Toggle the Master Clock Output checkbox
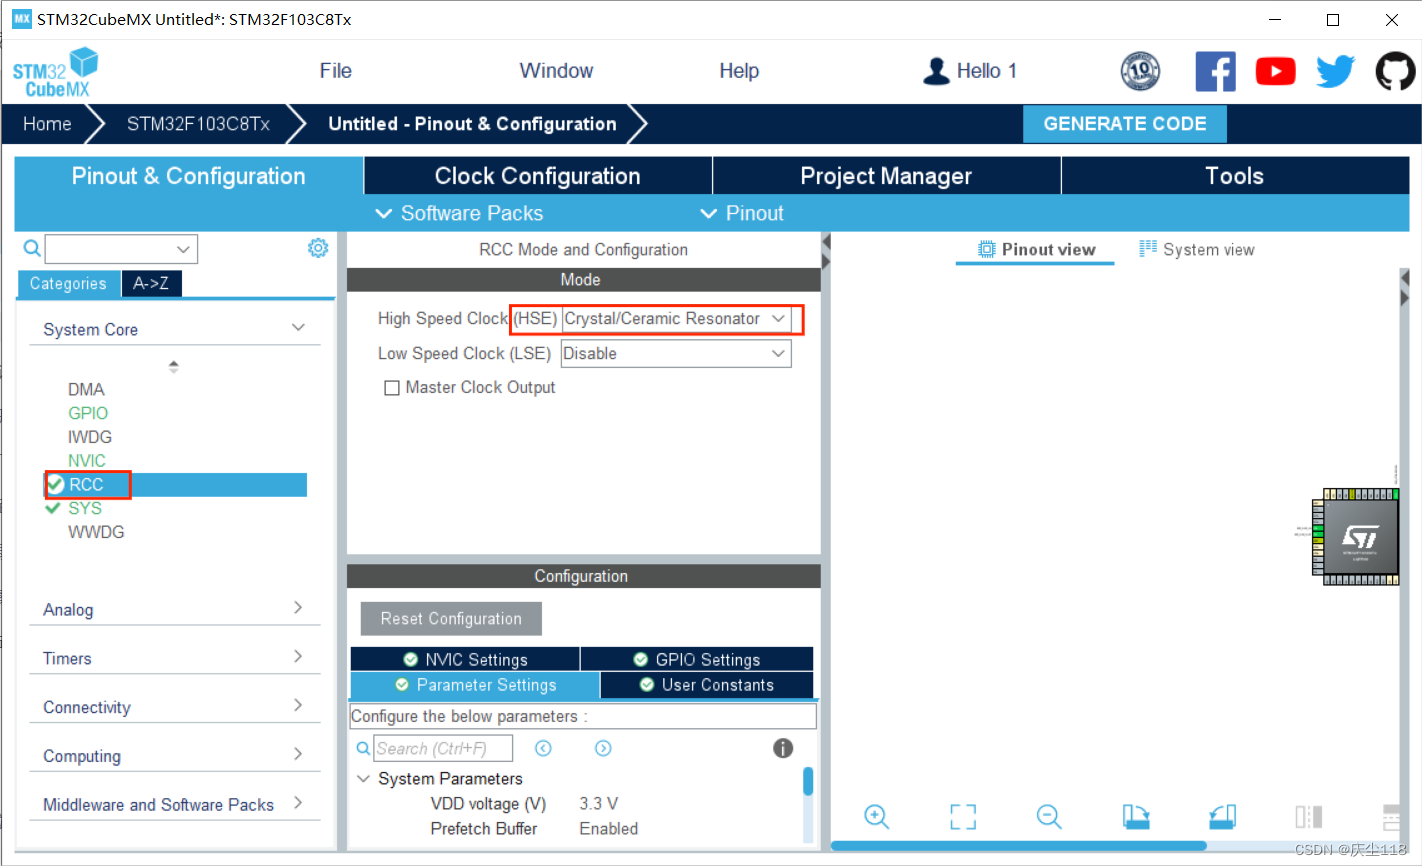The height and width of the screenshot is (866, 1422). pos(392,388)
